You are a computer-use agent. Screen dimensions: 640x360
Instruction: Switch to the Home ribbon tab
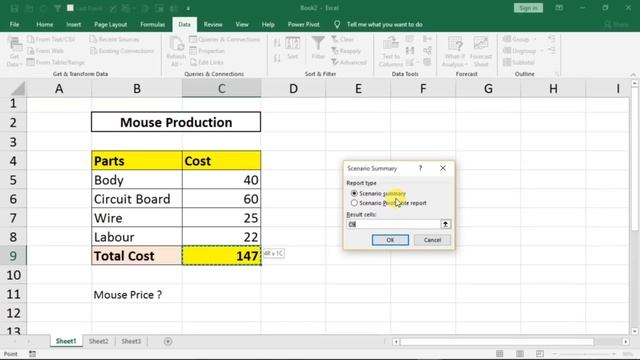click(44, 24)
